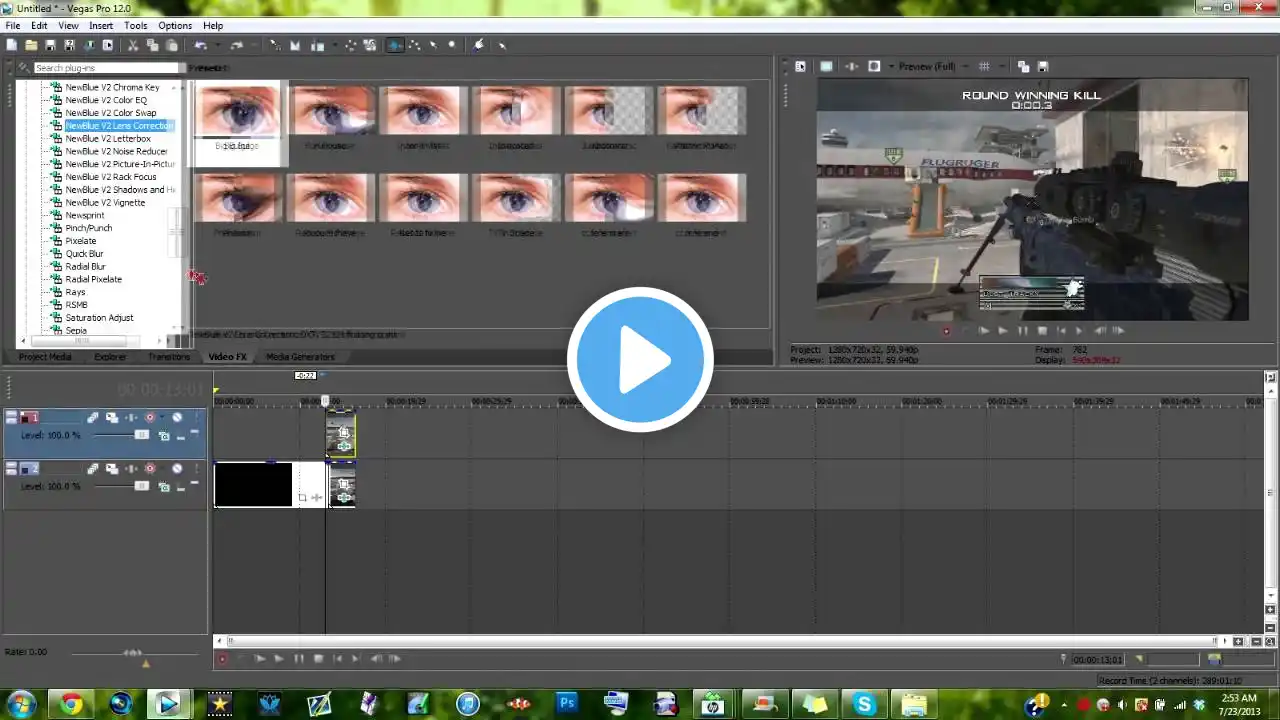Click the Level slider handle on track 1
1280x720 pixels.
pos(142,435)
